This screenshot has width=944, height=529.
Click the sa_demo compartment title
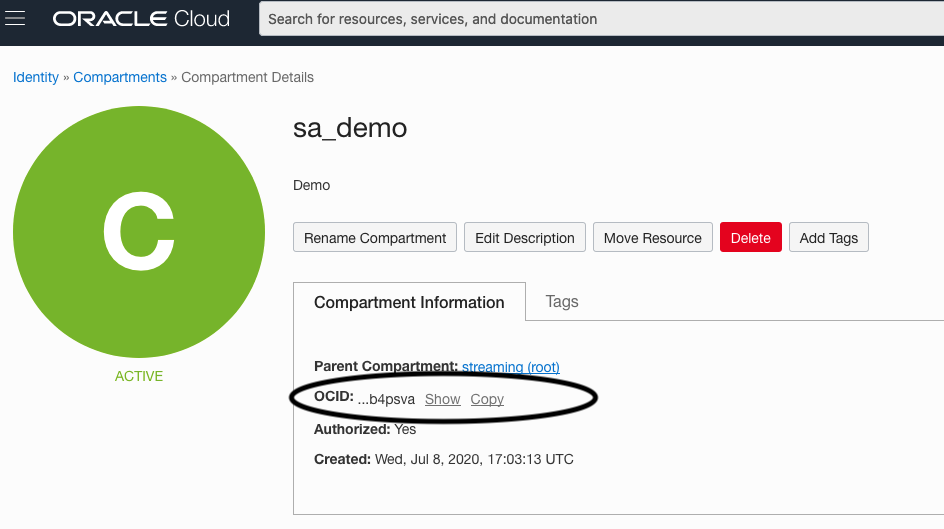[350, 128]
